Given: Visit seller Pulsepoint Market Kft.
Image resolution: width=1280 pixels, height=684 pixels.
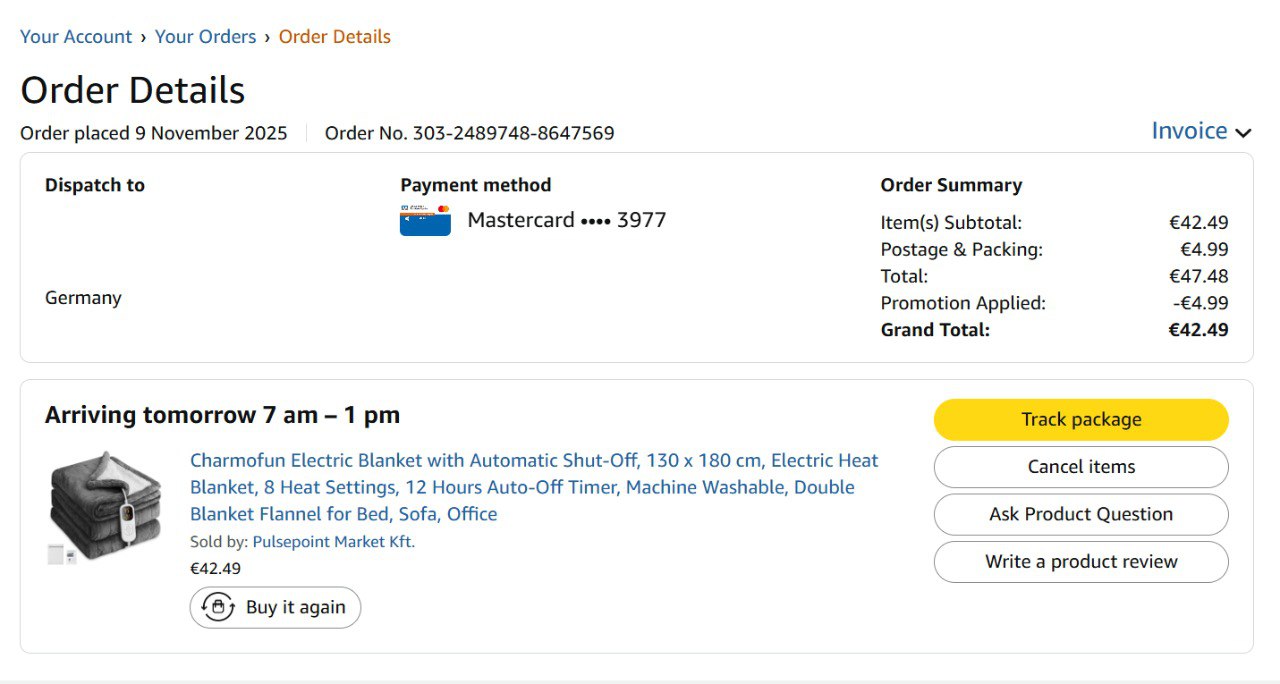Looking at the screenshot, I should (x=333, y=542).
